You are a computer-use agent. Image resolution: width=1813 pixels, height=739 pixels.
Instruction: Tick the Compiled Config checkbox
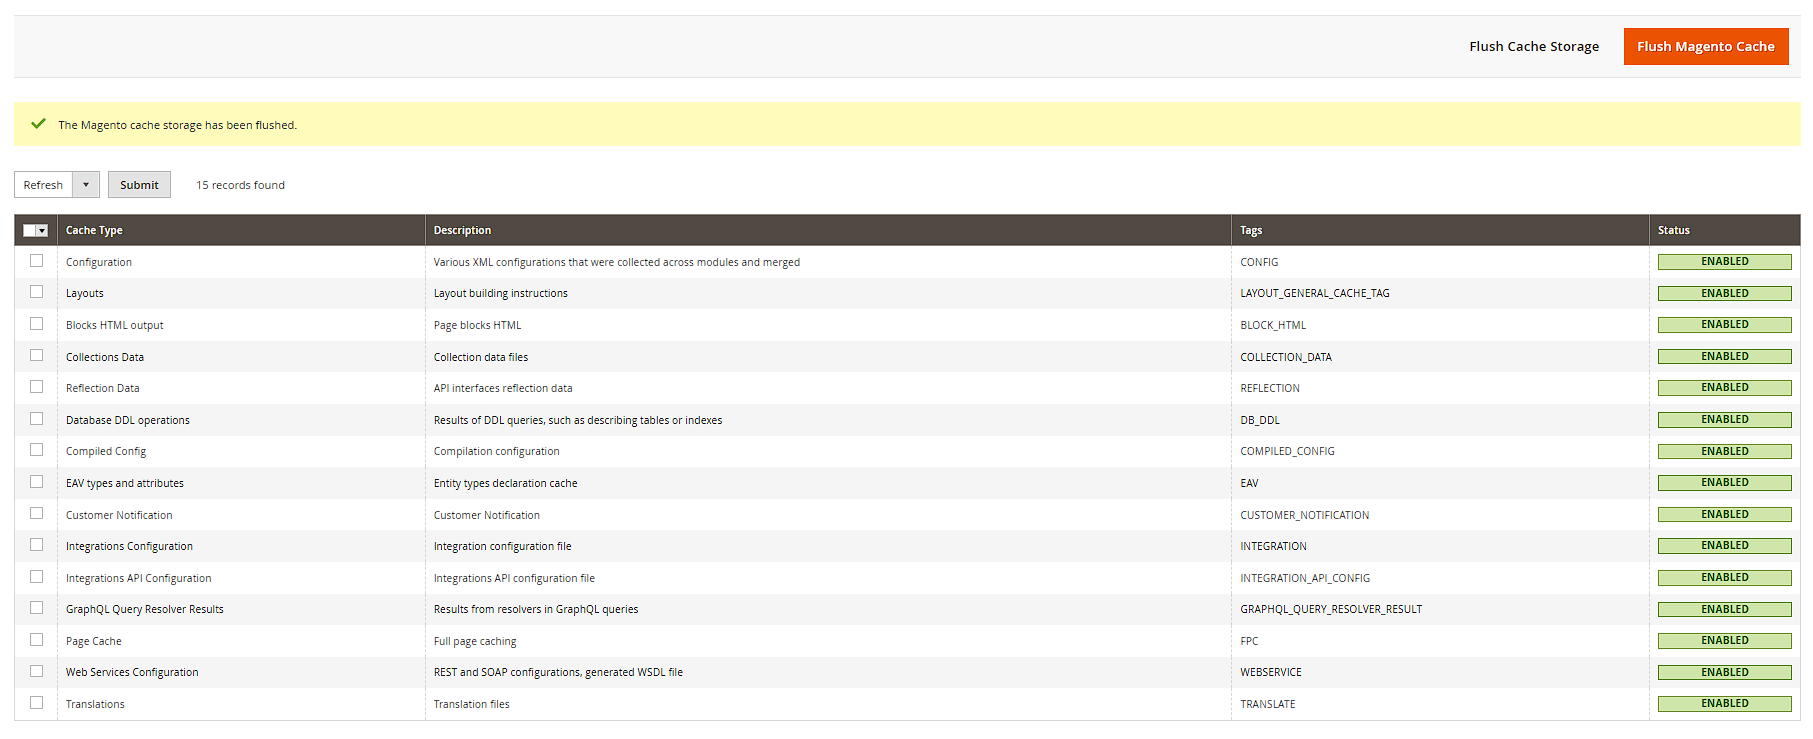click(x=37, y=450)
